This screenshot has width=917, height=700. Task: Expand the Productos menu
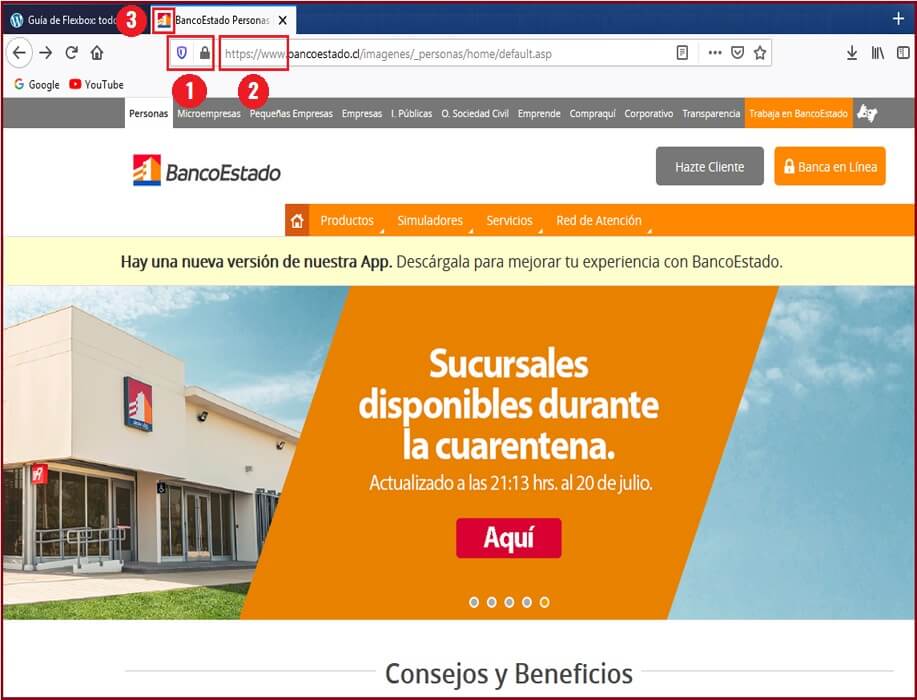click(347, 220)
